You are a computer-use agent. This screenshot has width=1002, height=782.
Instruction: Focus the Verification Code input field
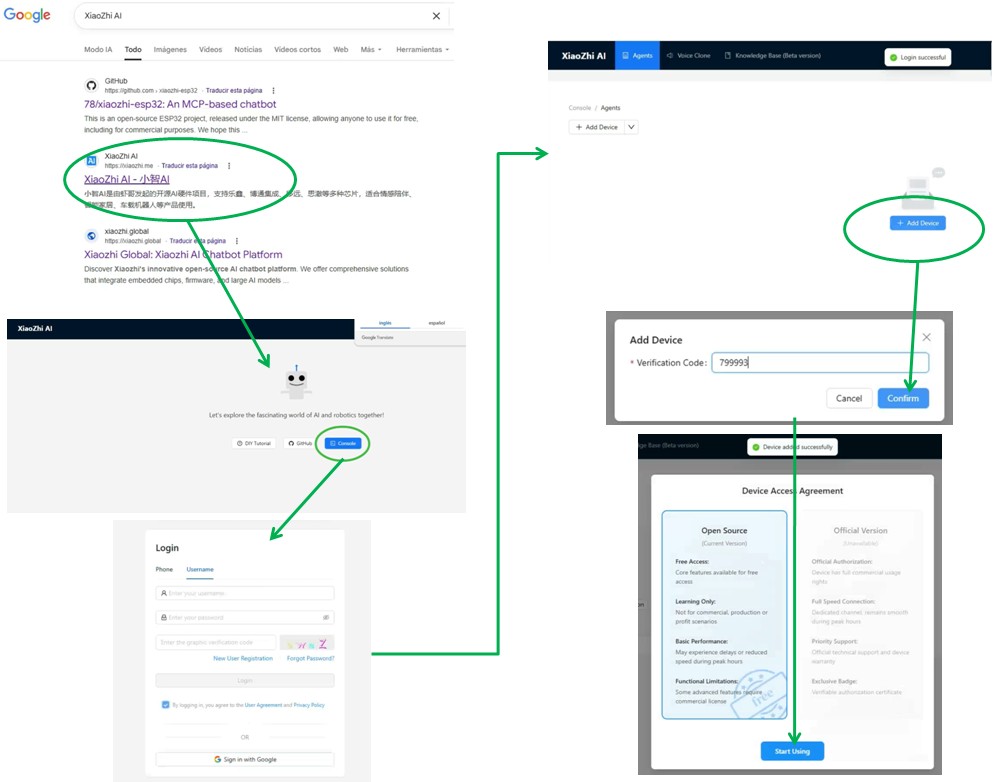[820, 362]
